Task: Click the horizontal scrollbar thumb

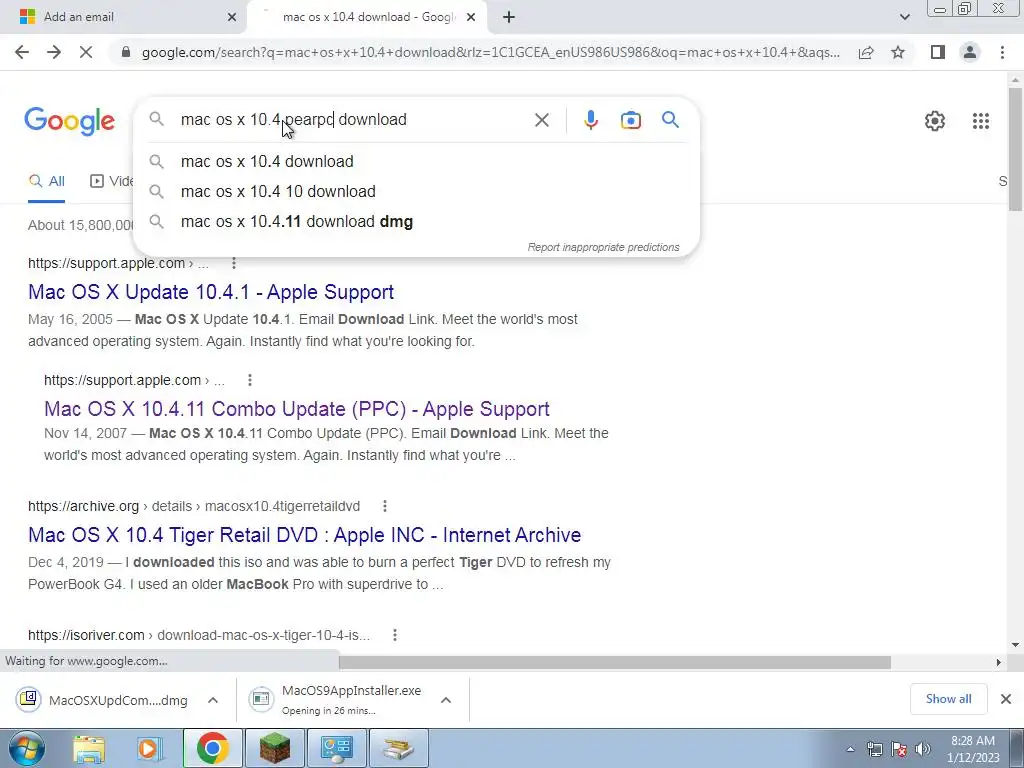Action: pyautogui.click(x=614, y=662)
